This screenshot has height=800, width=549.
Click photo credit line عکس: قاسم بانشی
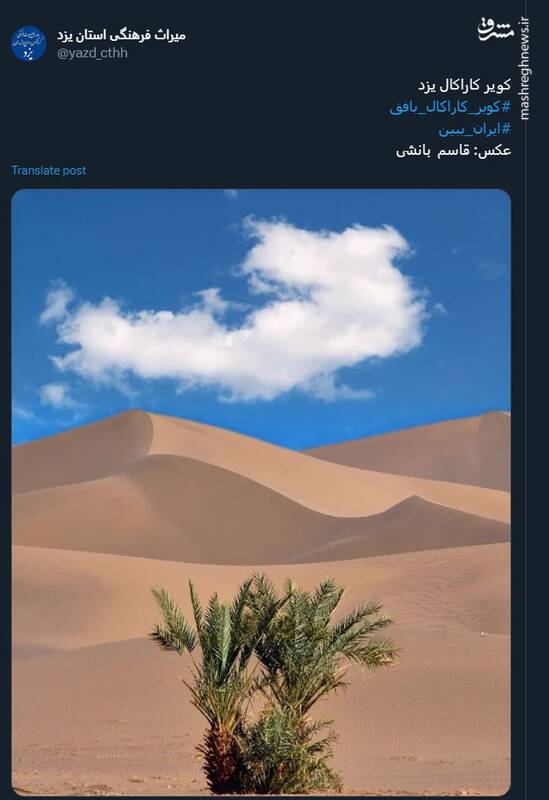pyautogui.click(x=454, y=151)
